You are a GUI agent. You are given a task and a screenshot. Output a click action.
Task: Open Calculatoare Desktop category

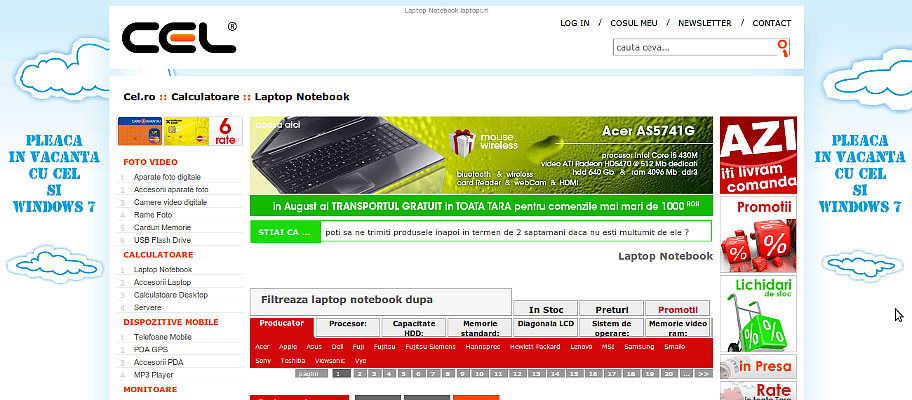[x=170, y=295]
